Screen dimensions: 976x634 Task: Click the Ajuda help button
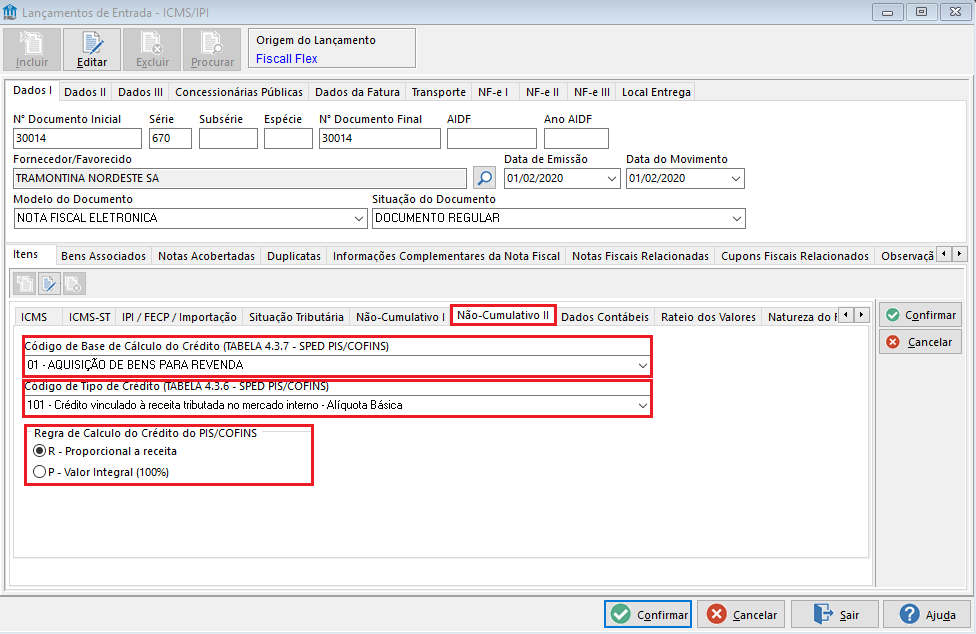pos(927,615)
